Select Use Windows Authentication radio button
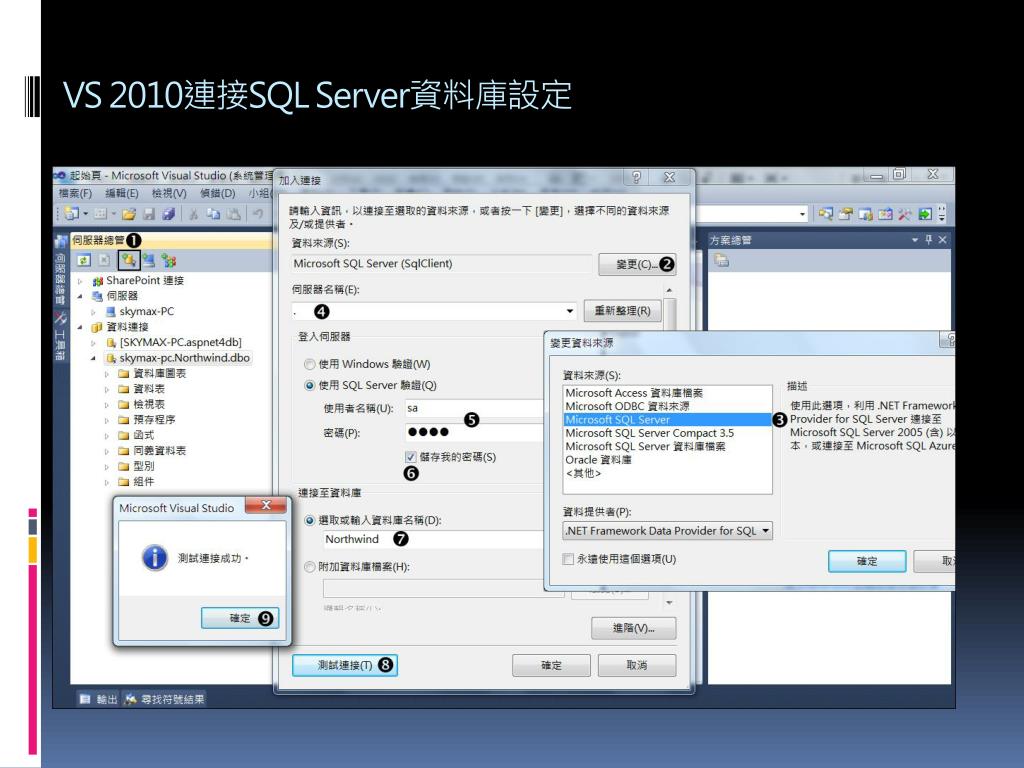This screenshot has width=1024, height=768. [310, 364]
